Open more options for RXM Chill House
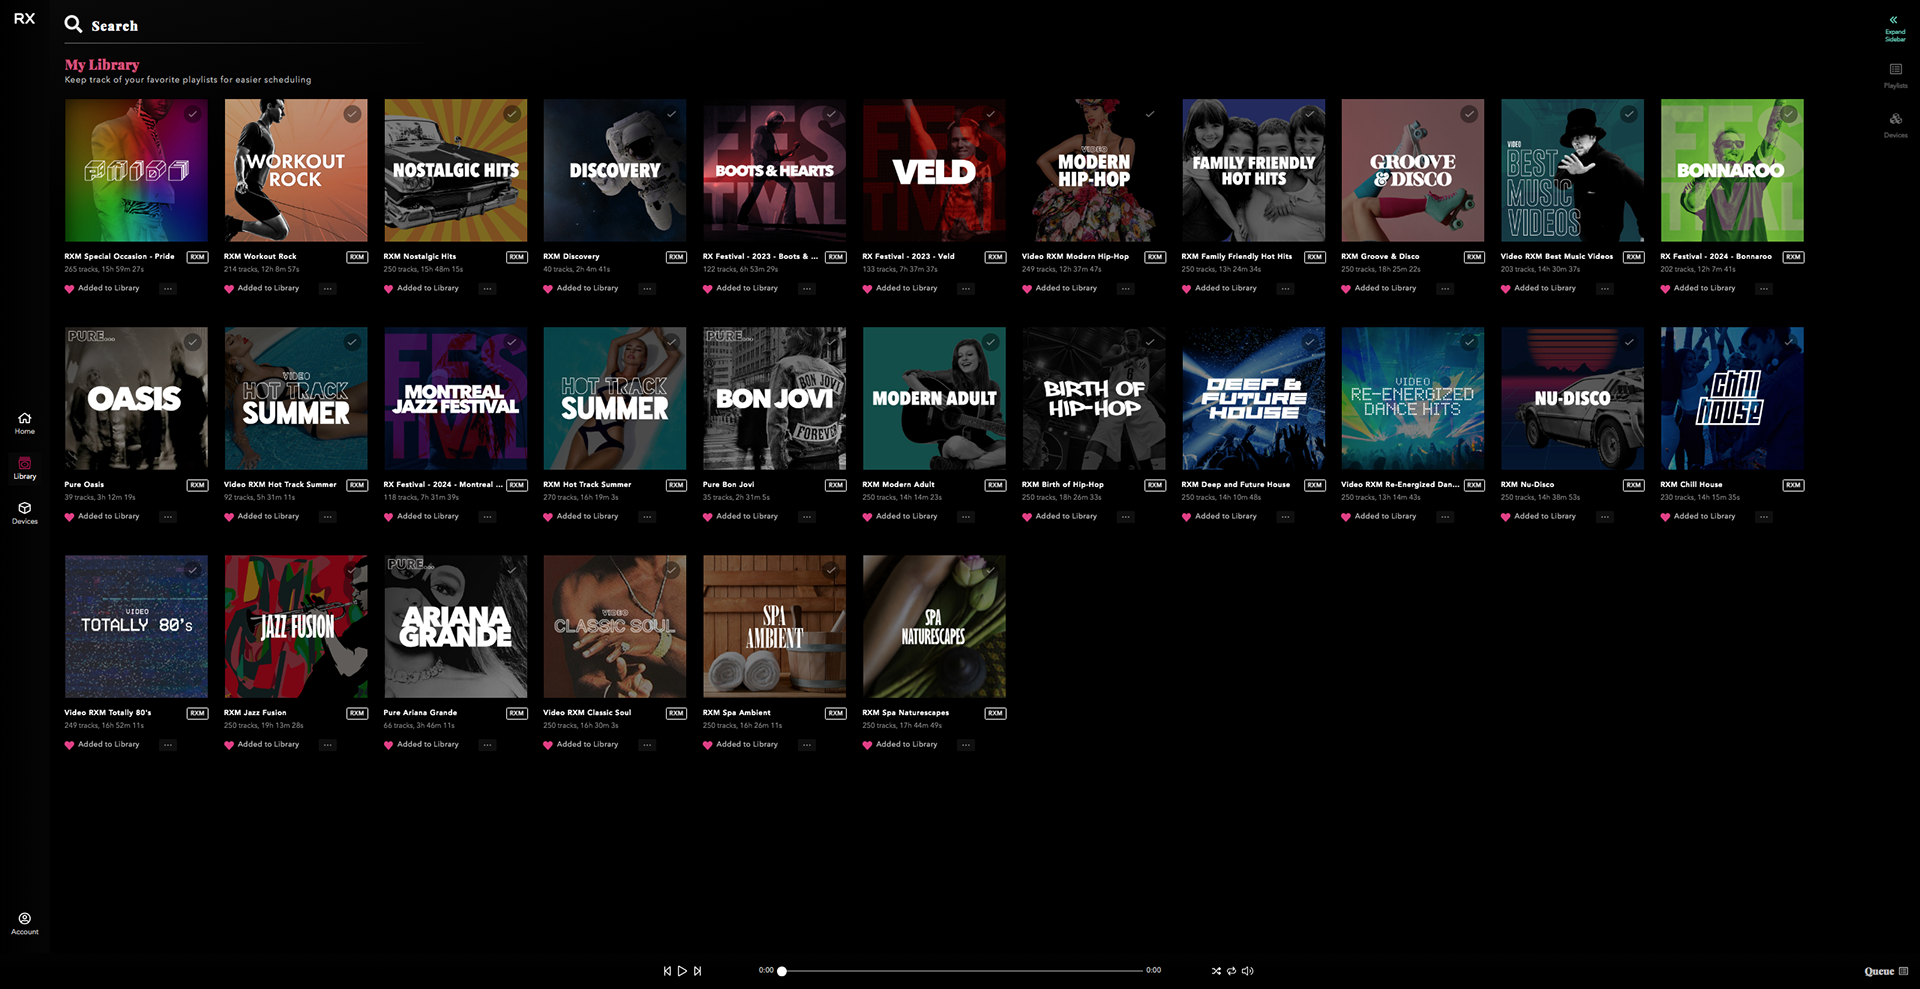Image resolution: width=1920 pixels, height=989 pixels. point(1764,517)
